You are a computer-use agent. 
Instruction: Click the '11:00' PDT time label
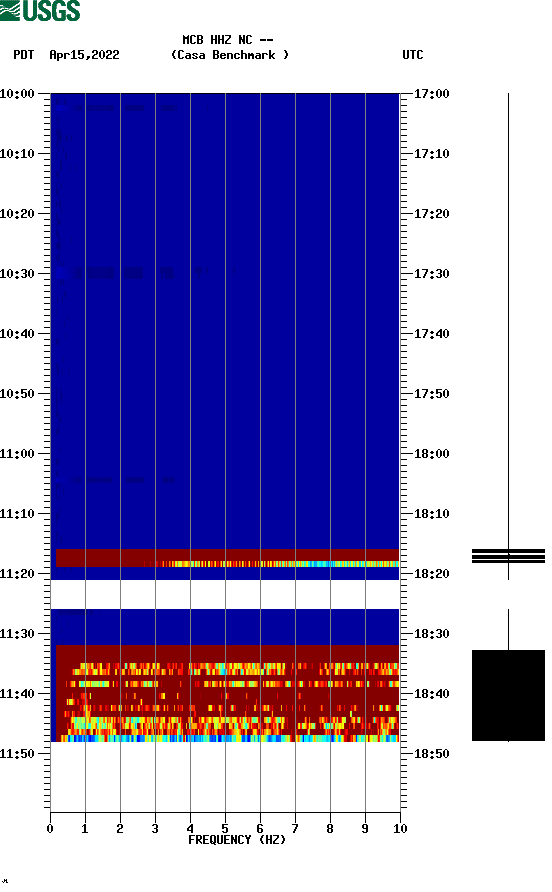[18, 453]
